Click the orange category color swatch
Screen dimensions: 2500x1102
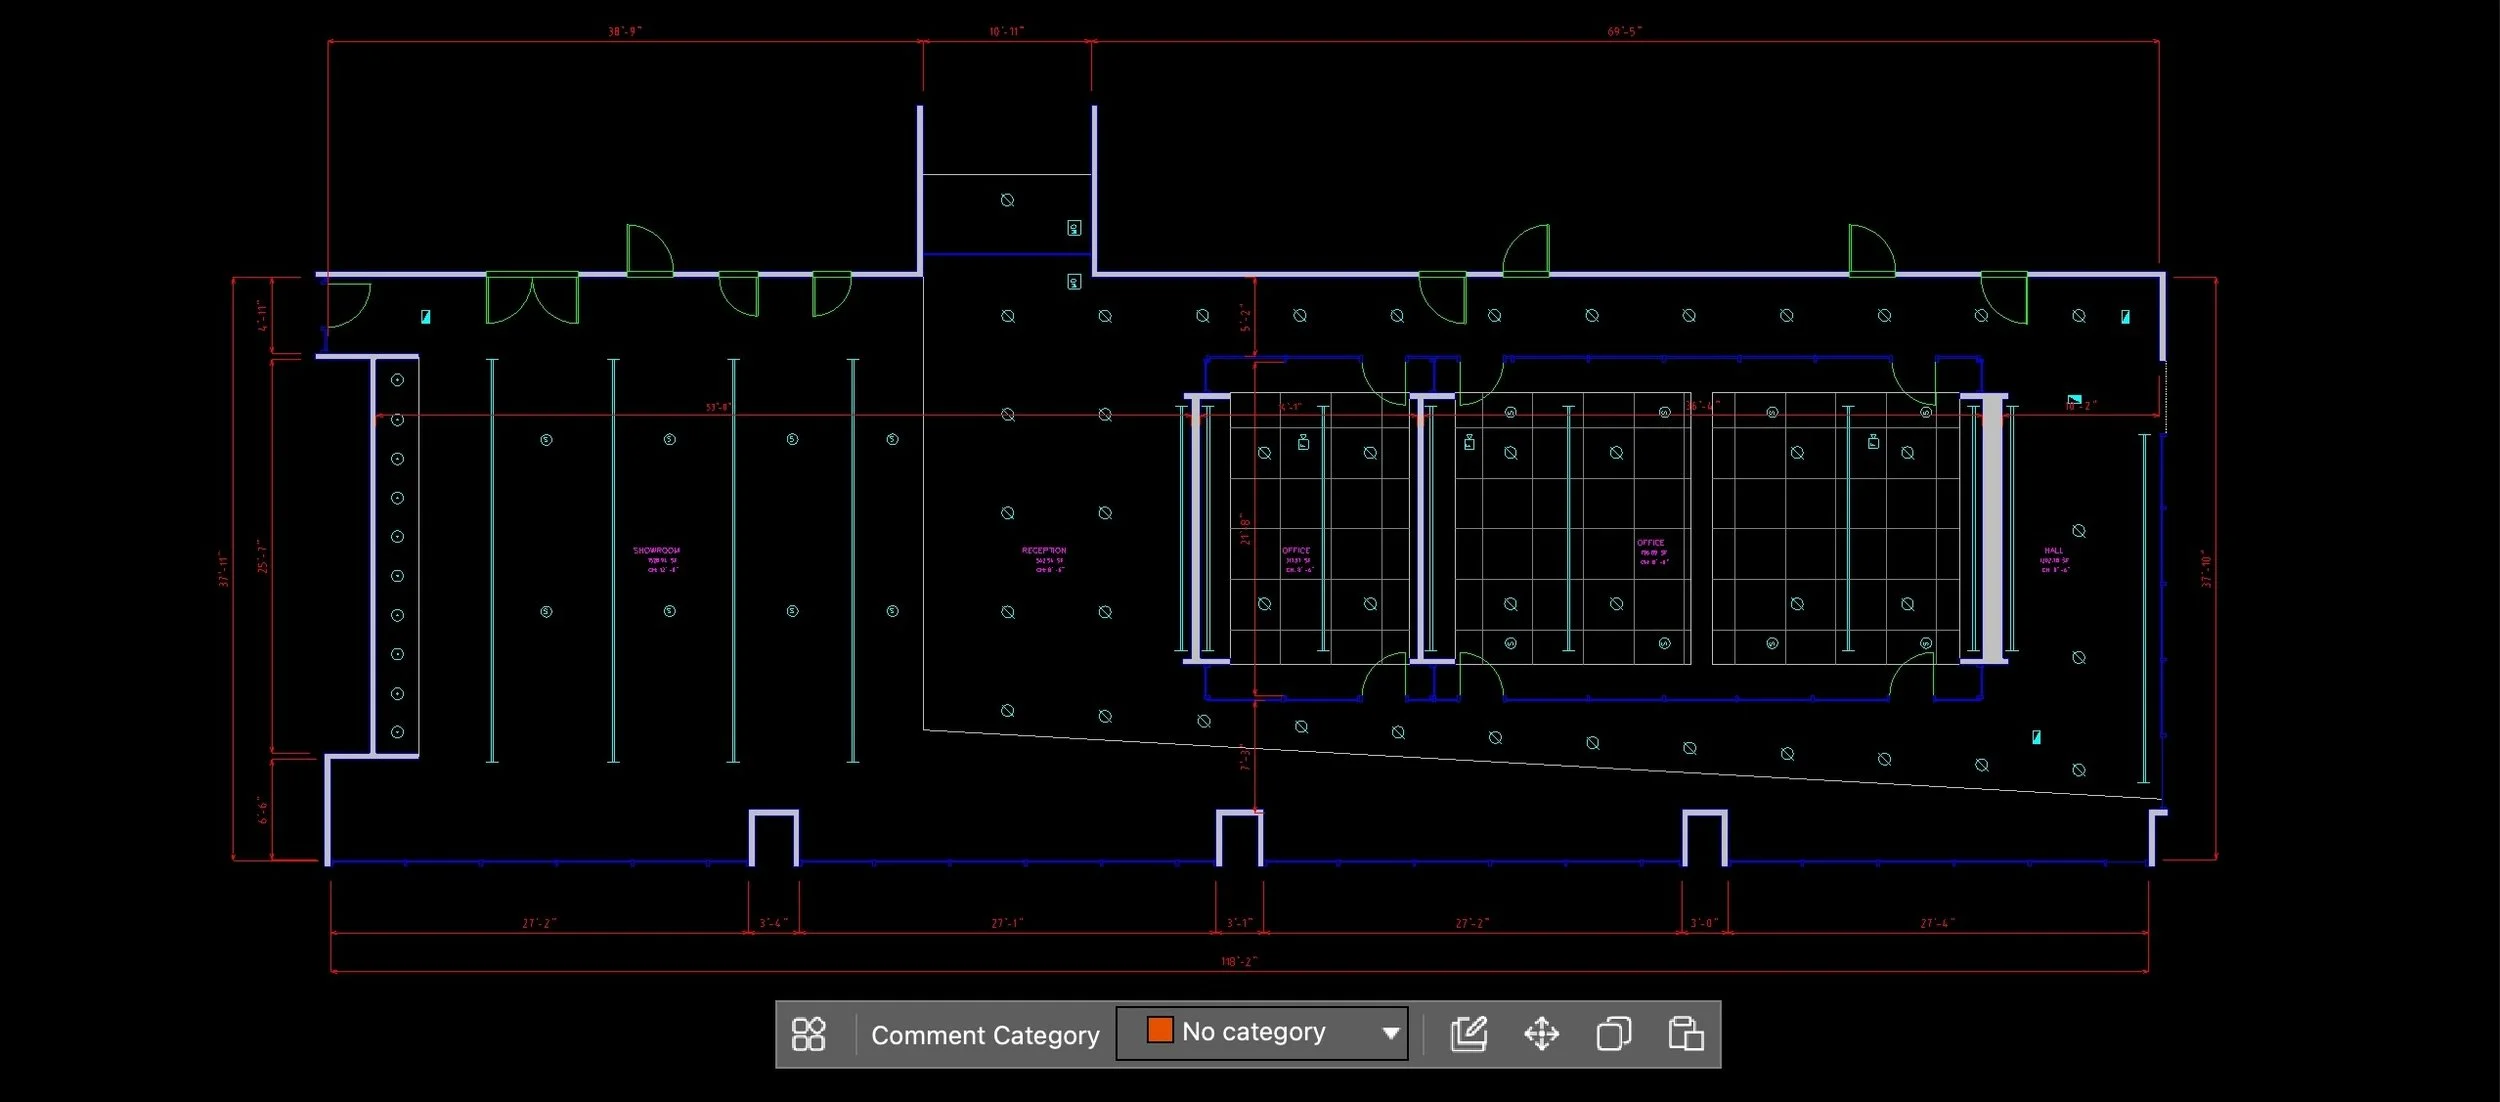(1160, 1031)
